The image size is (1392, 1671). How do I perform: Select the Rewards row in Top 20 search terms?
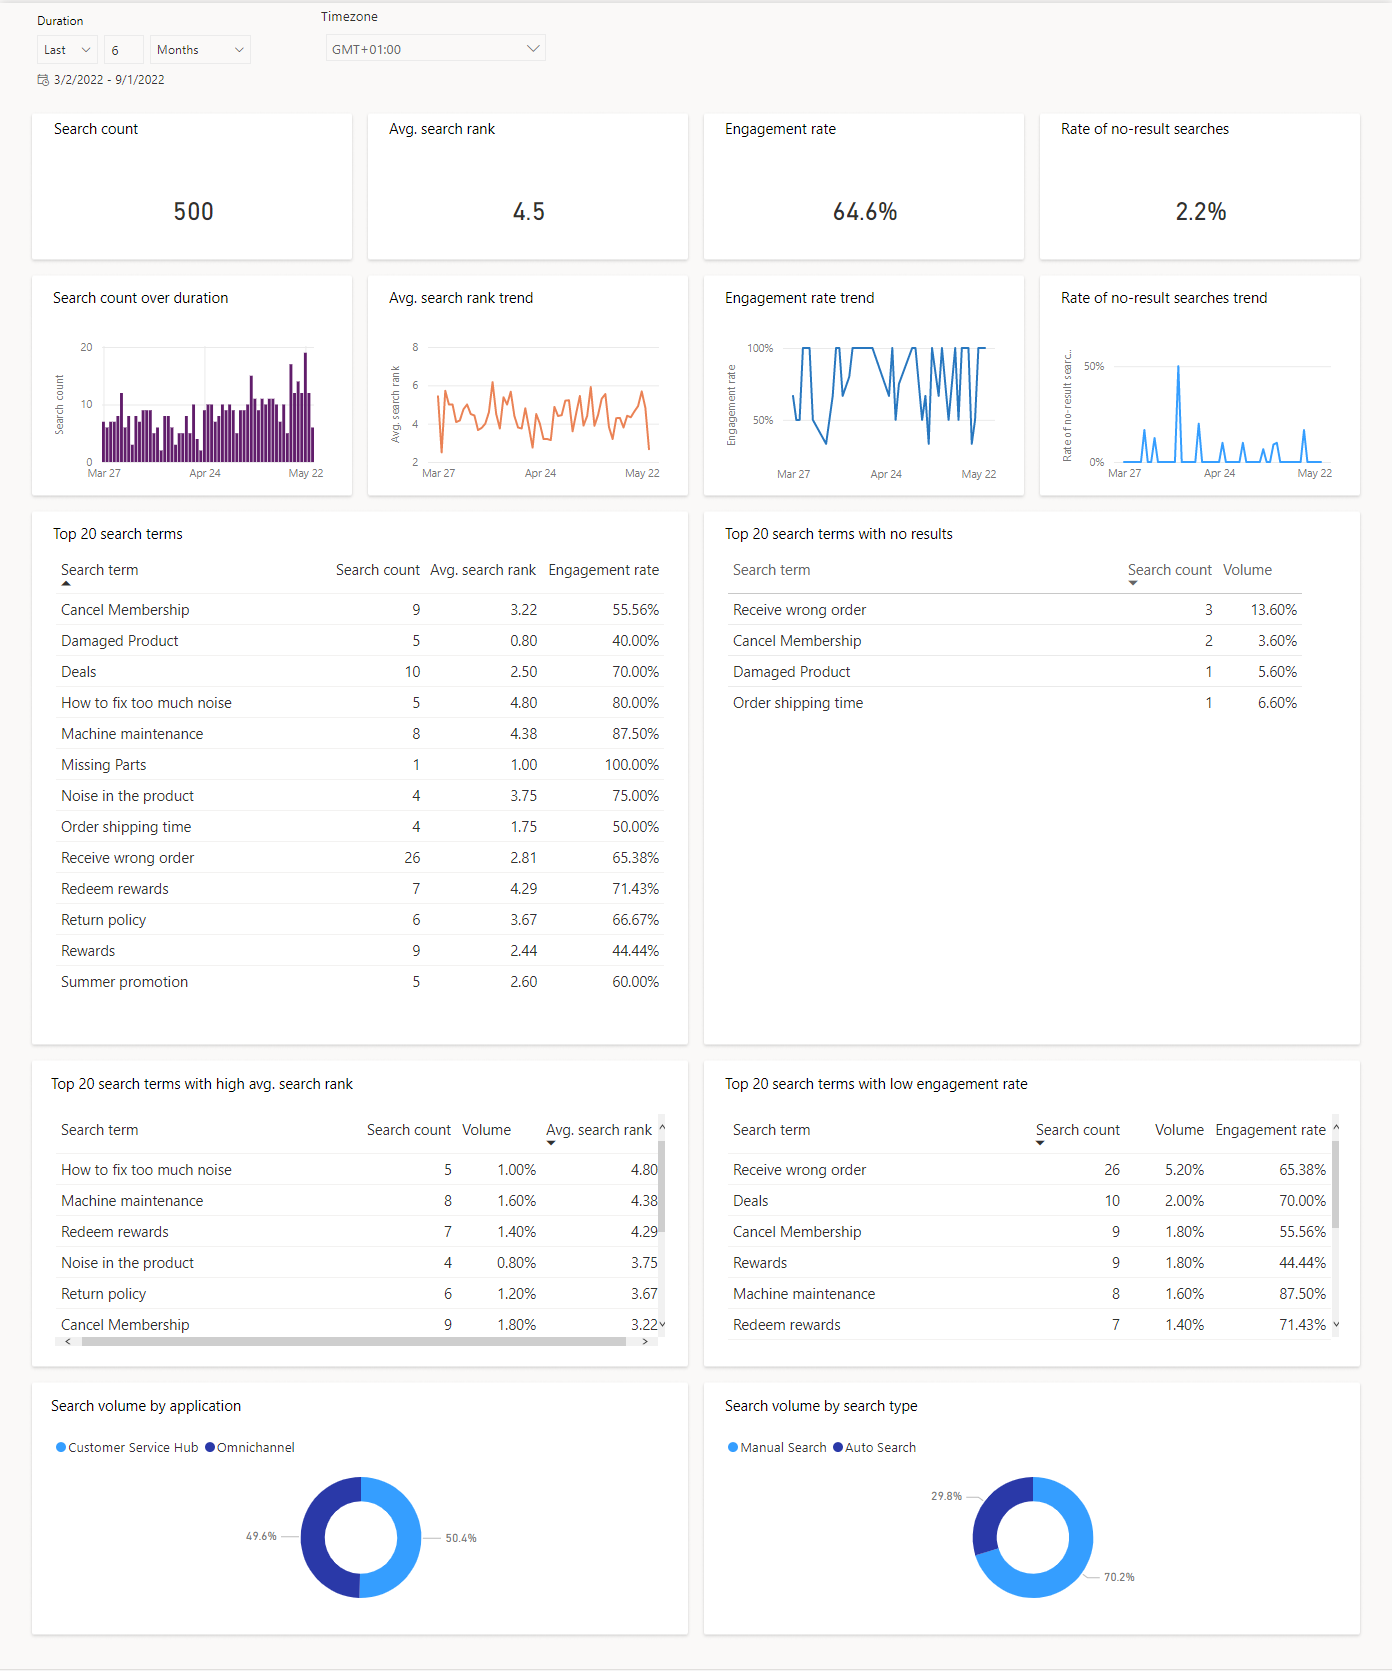360,951
